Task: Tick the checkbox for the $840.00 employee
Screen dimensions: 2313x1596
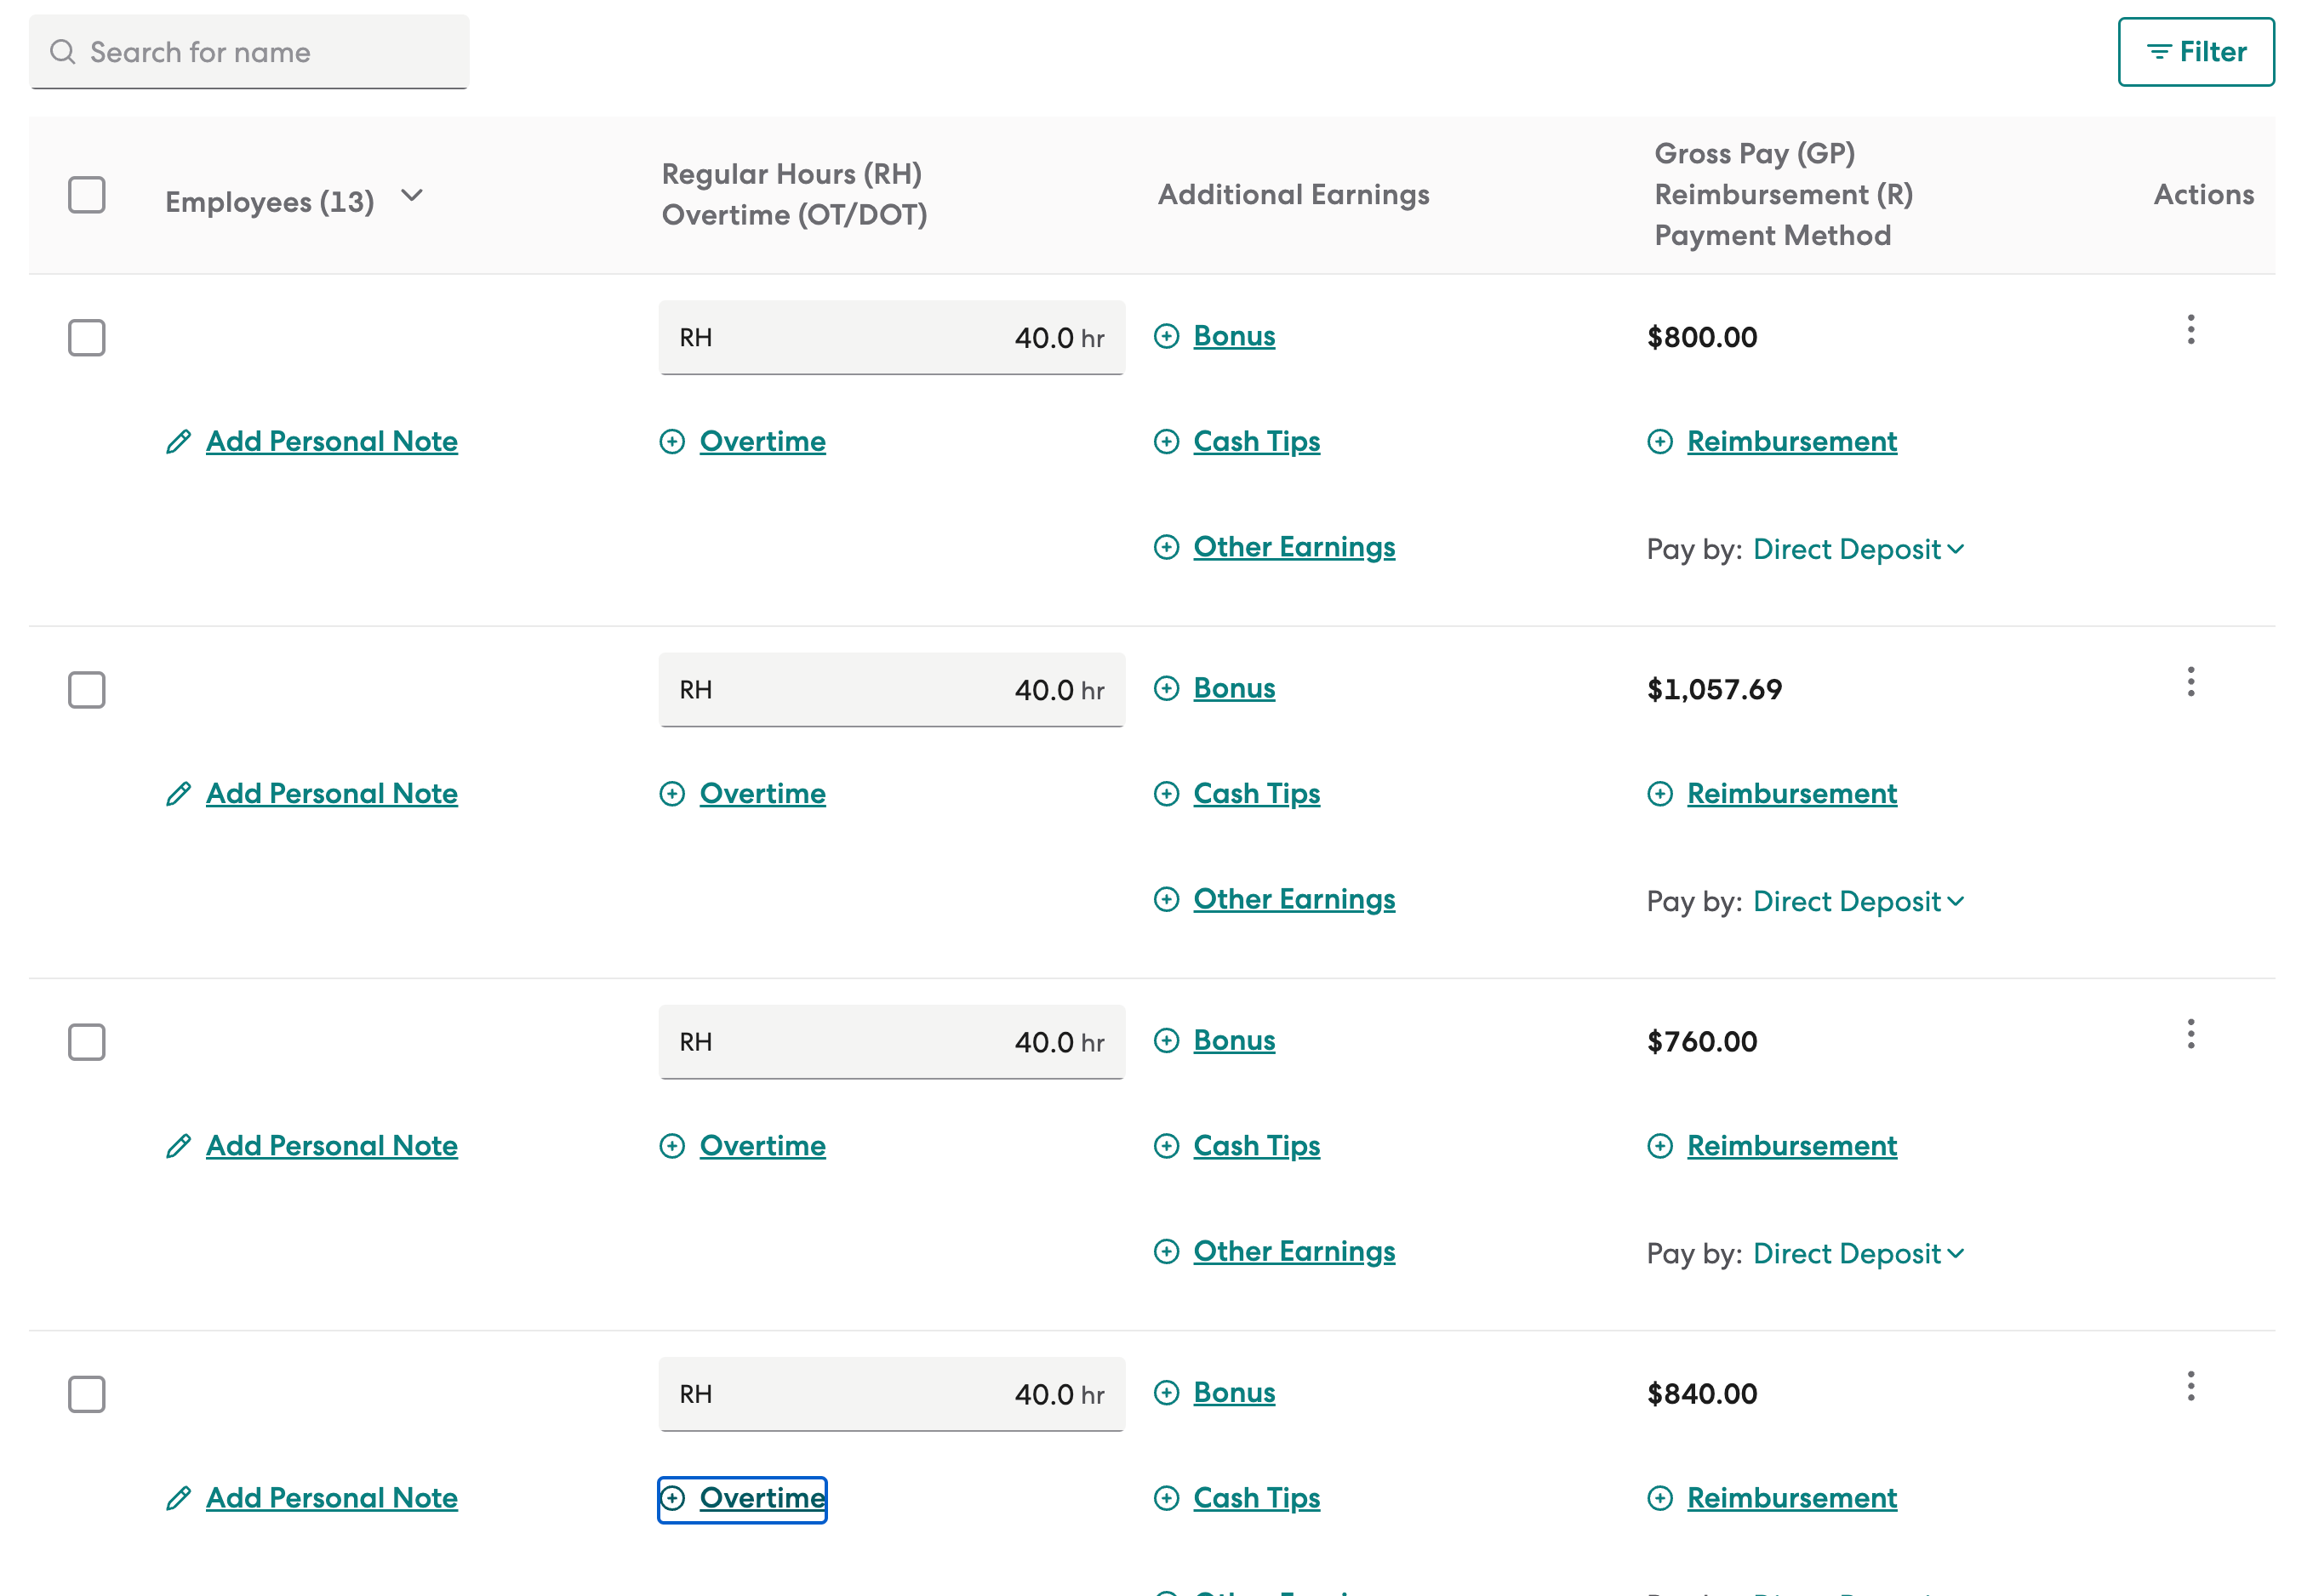Action: click(87, 1394)
